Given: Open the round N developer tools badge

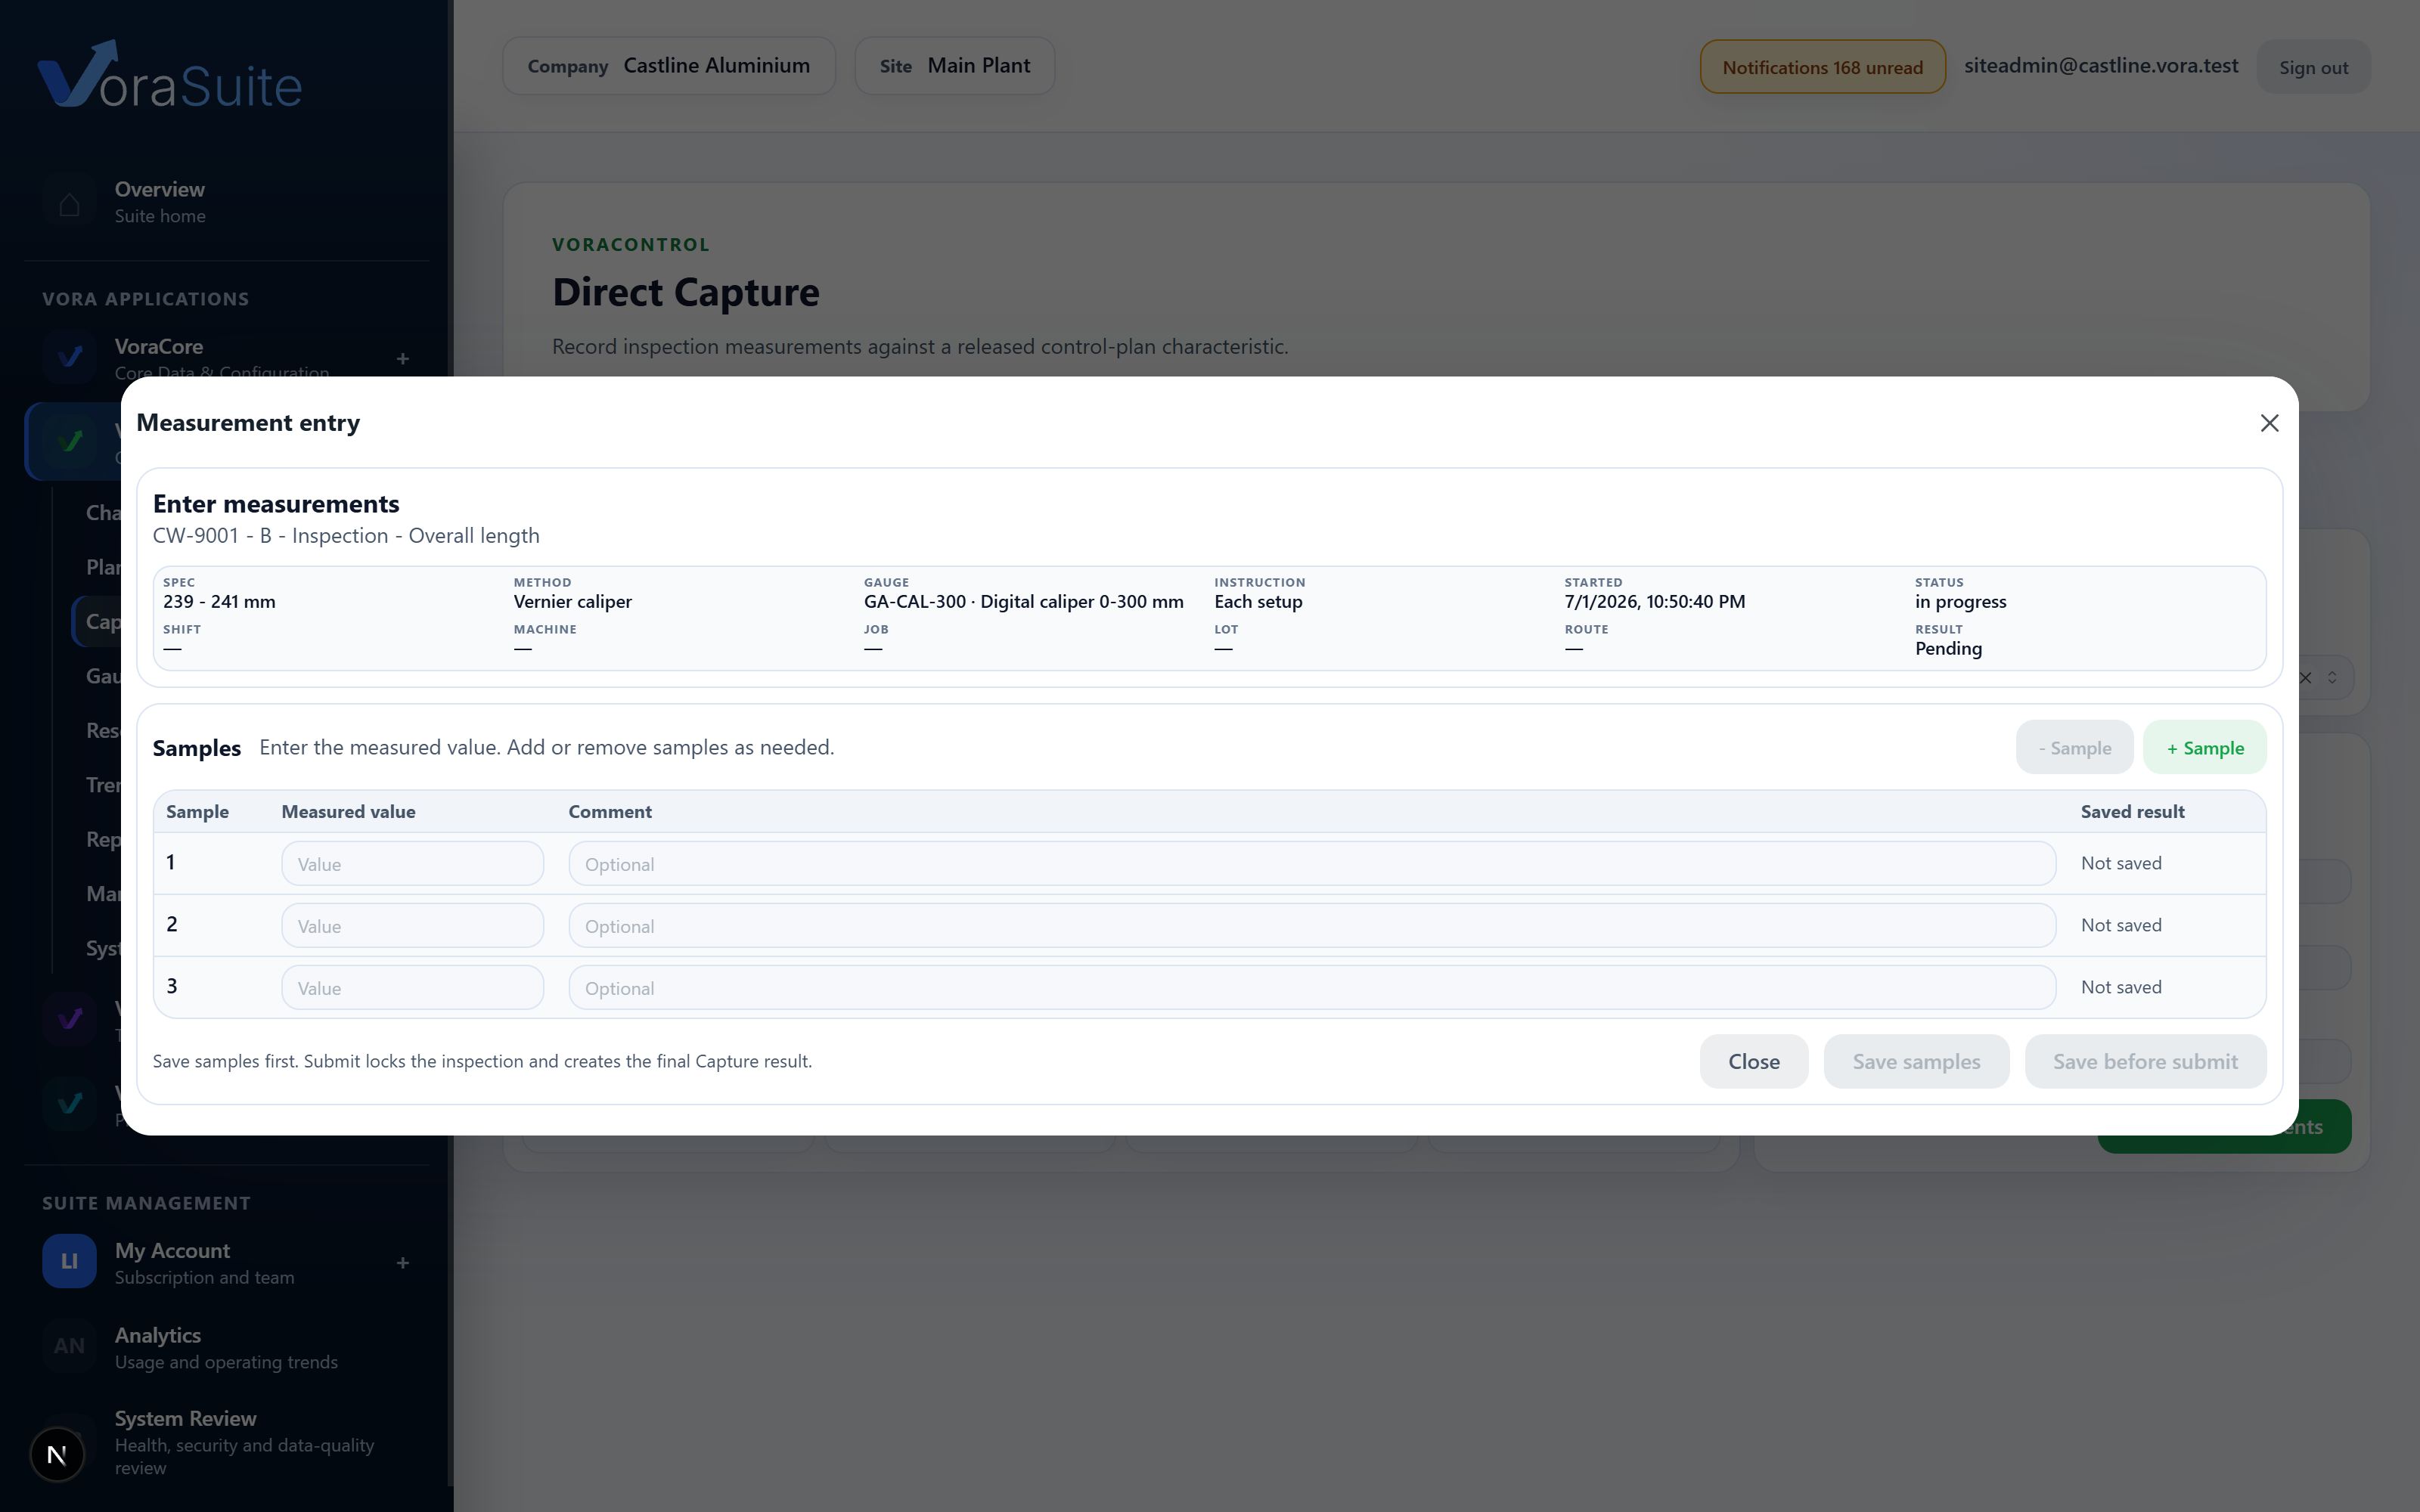Looking at the screenshot, I should [57, 1455].
